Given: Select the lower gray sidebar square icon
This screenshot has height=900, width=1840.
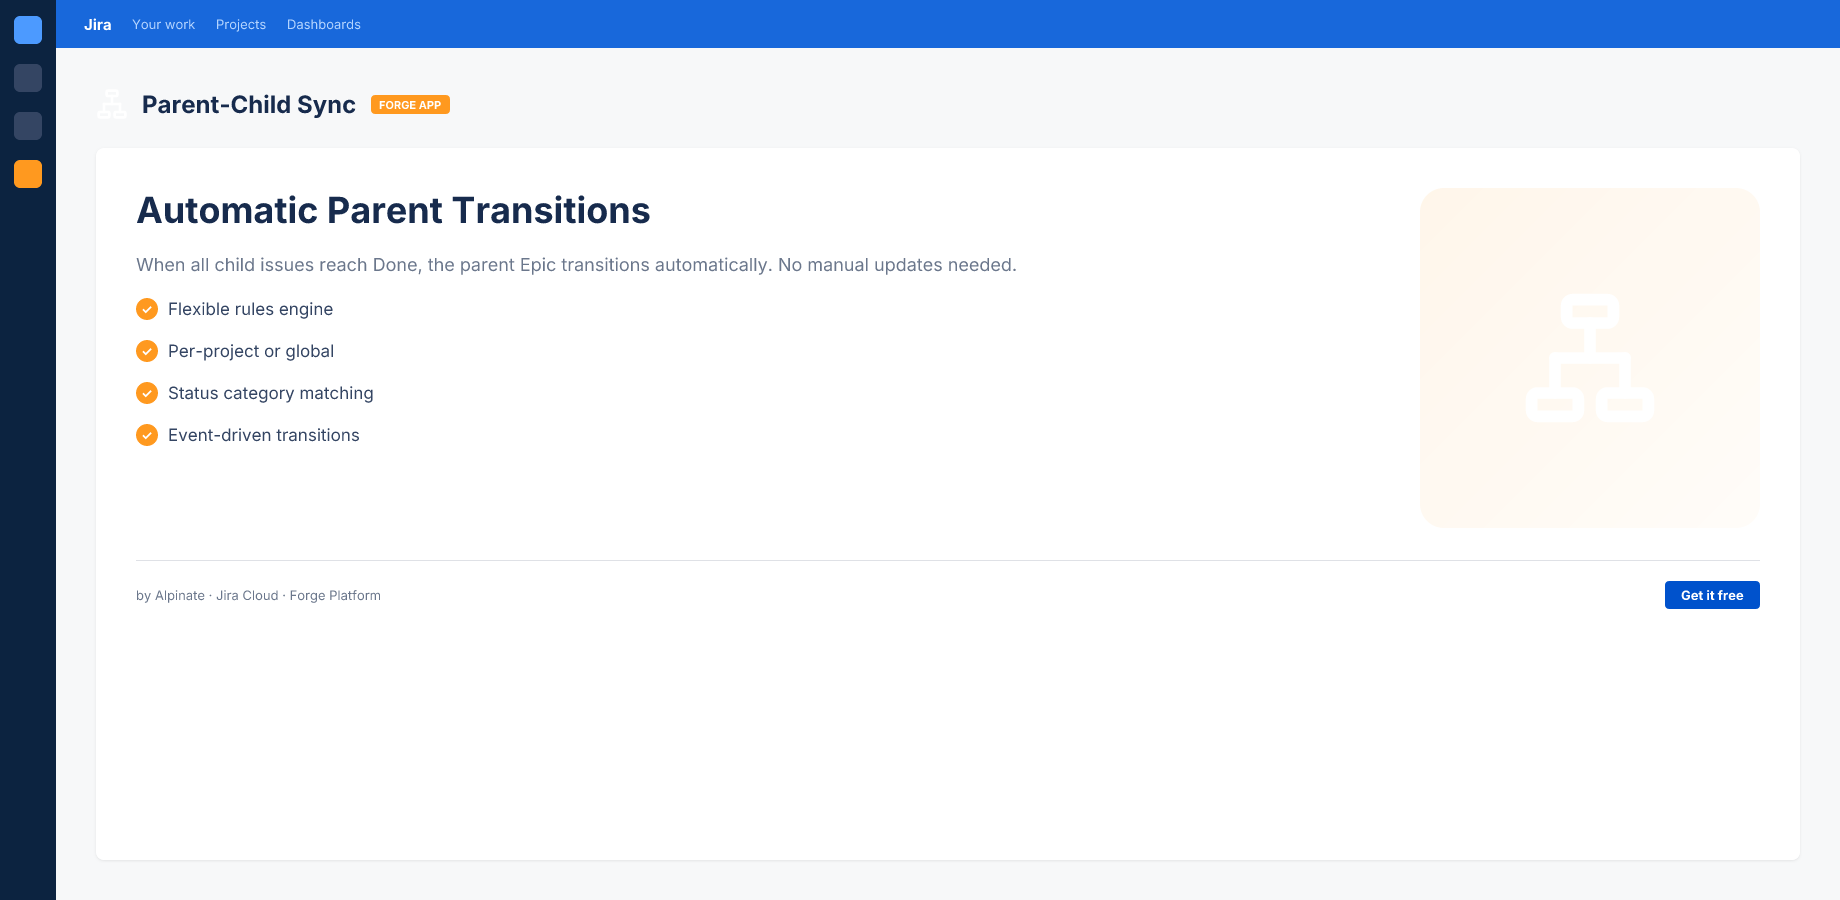Looking at the screenshot, I should (x=28, y=126).
